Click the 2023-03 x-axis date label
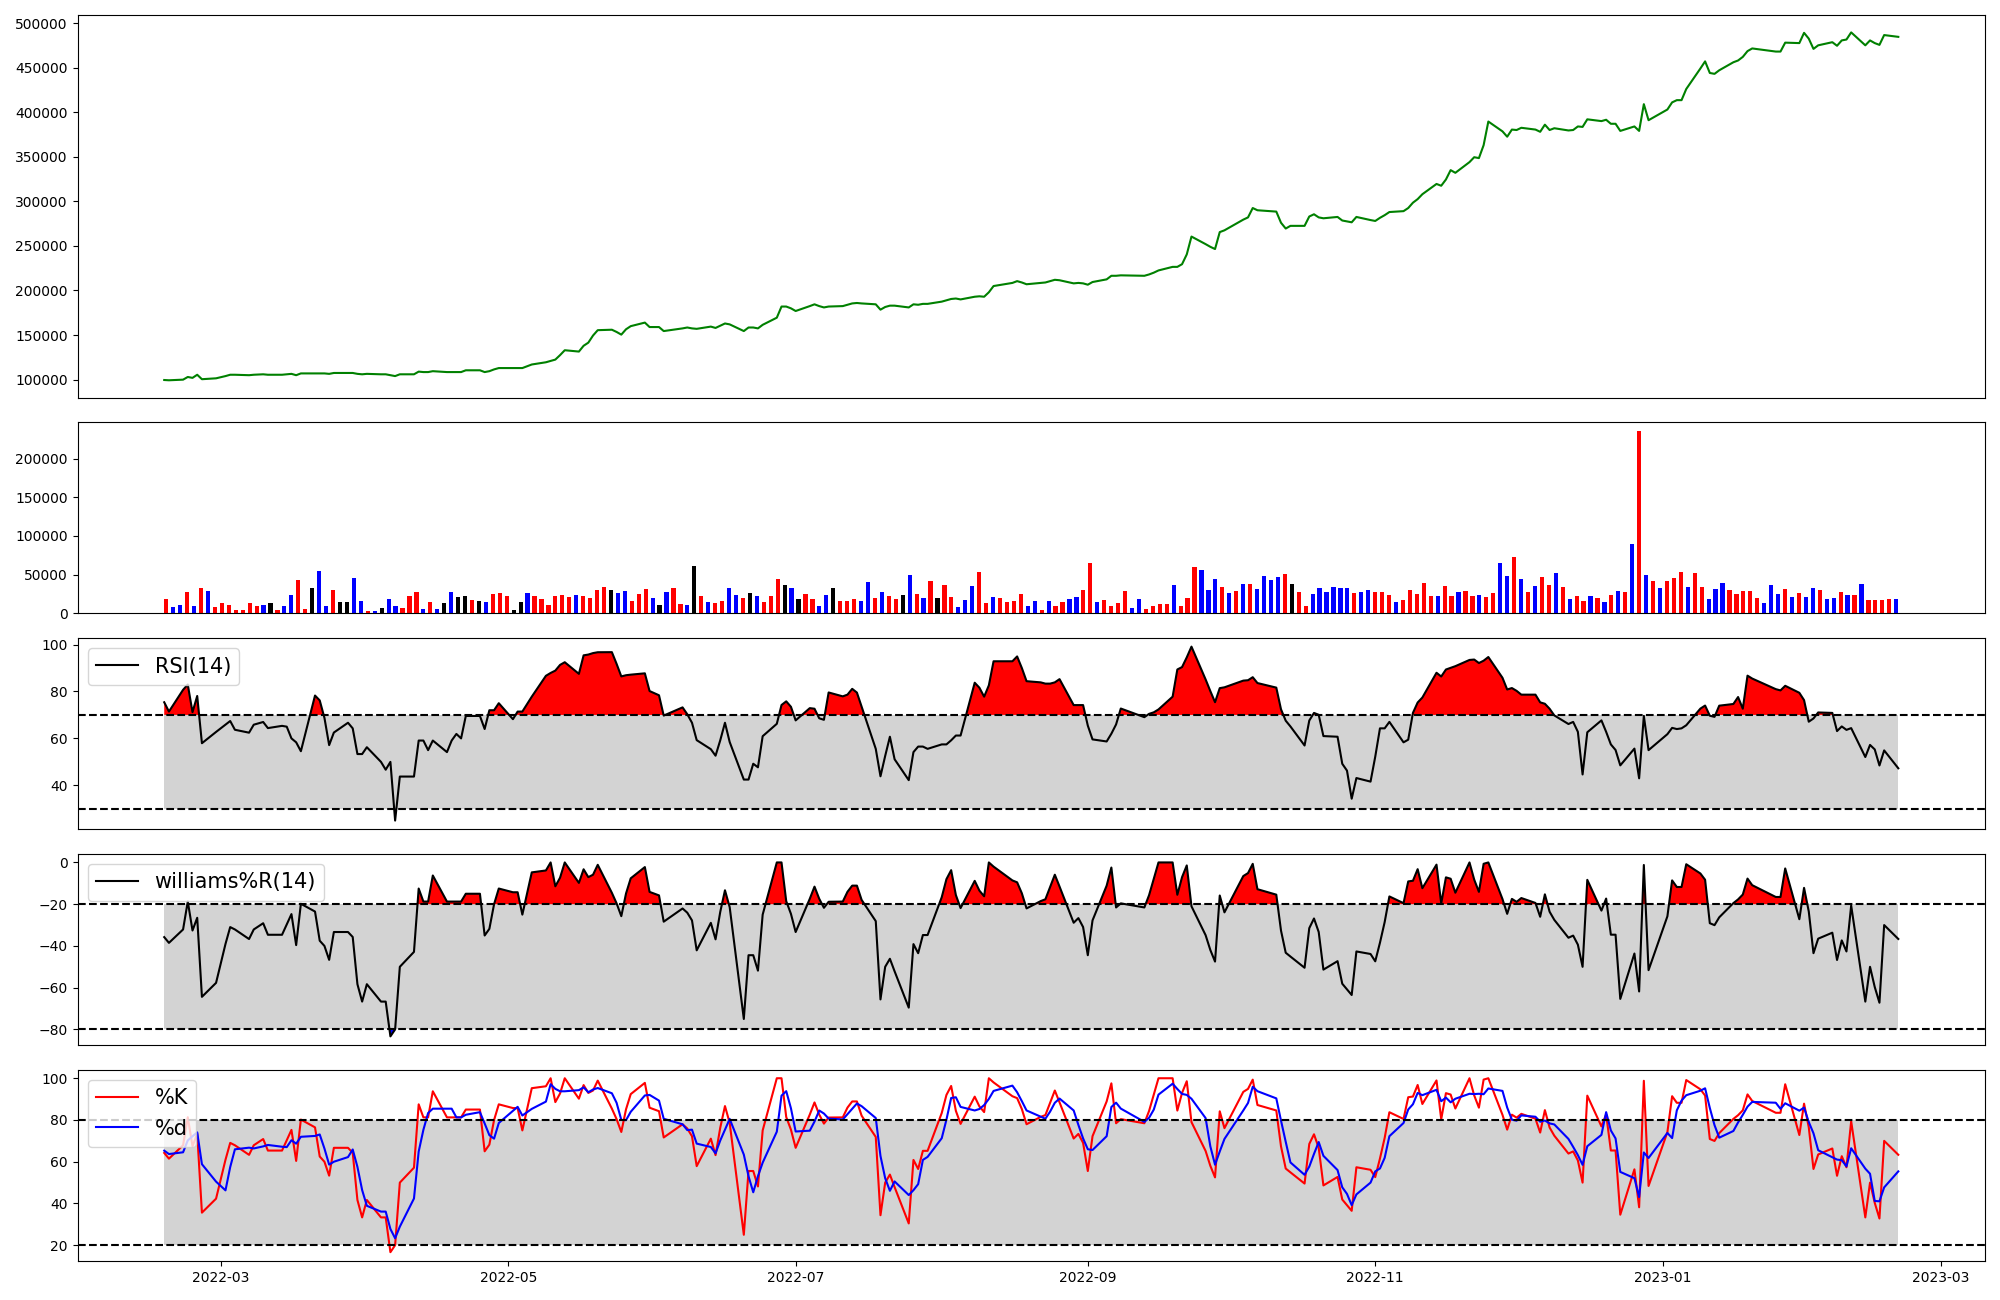Image resolution: width=2000 pixels, height=1300 pixels. coord(1941,1277)
